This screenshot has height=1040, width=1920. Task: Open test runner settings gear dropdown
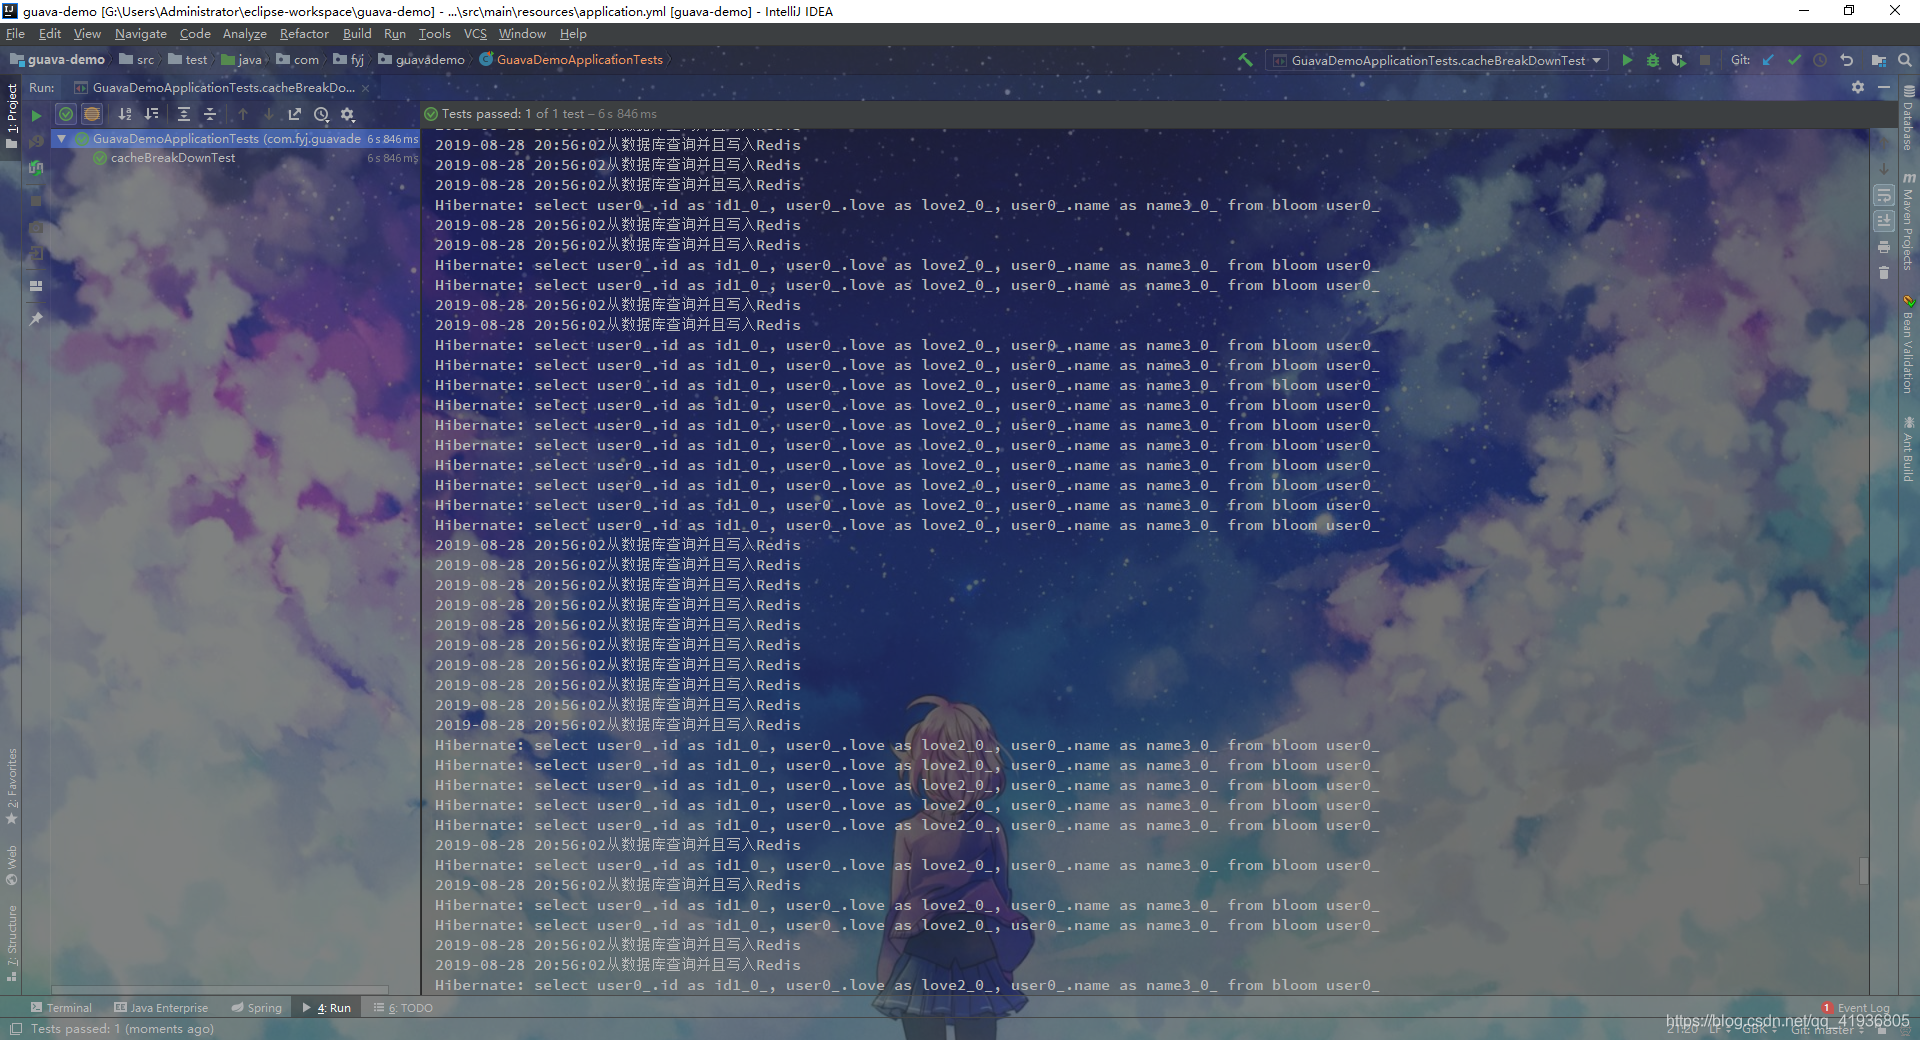348,115
